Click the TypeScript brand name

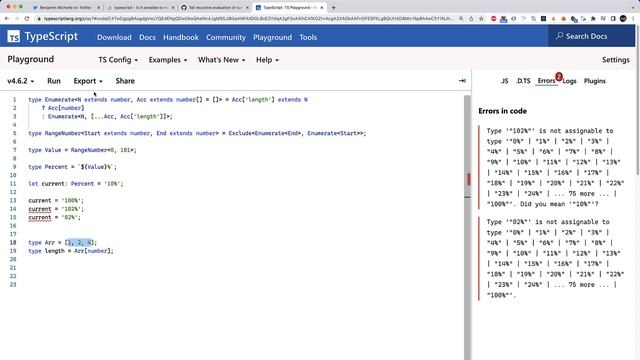coord(51,36)
